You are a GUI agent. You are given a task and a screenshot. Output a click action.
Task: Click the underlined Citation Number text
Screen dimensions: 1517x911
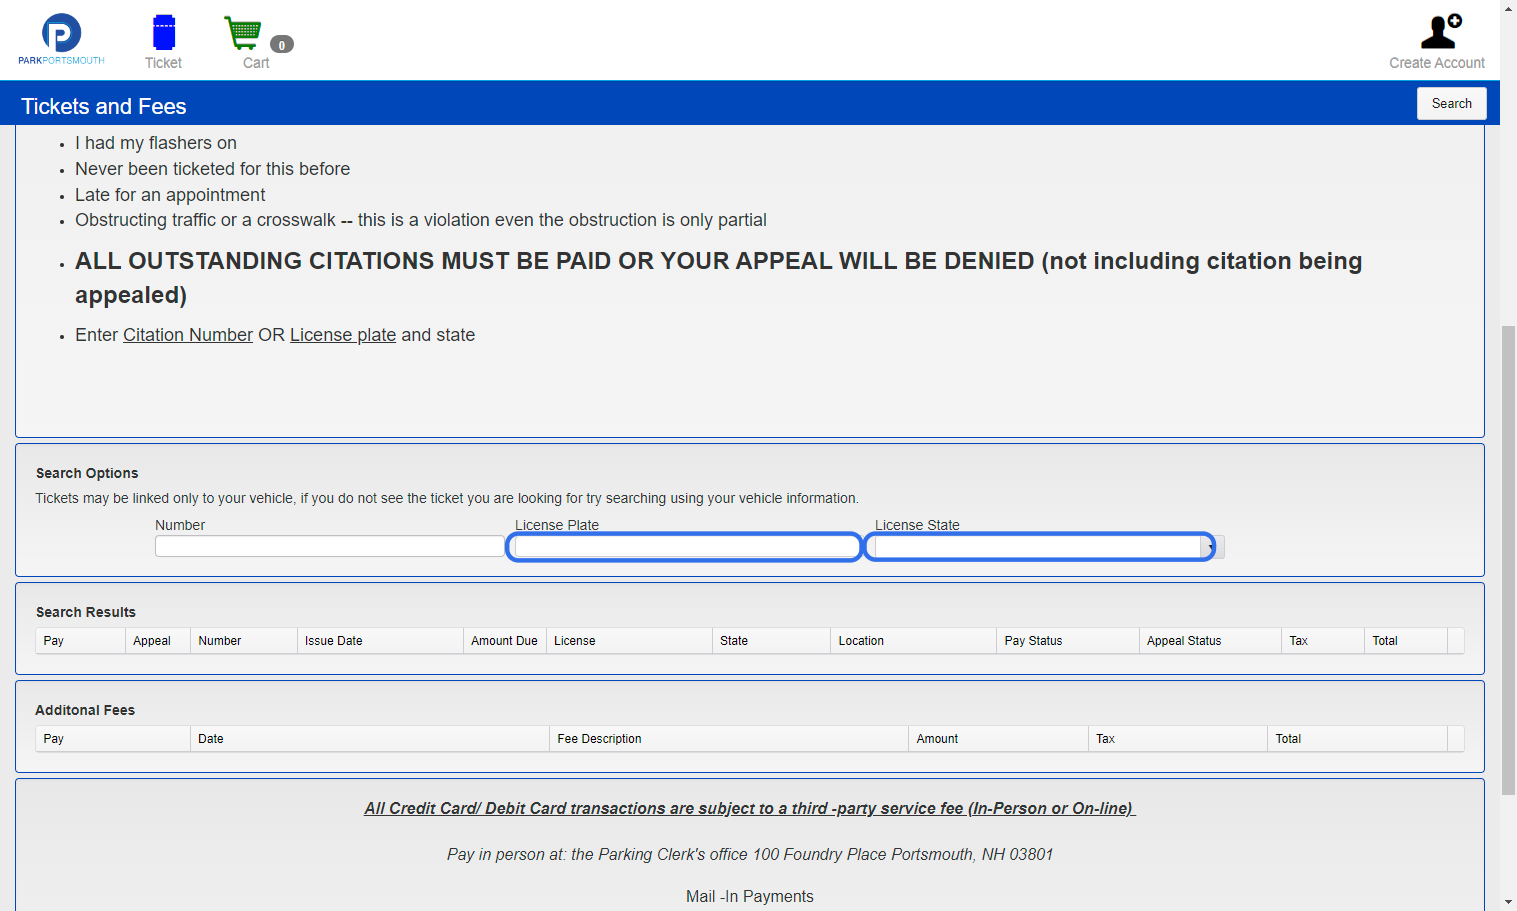pyautogui.click(x=188, y=335)
